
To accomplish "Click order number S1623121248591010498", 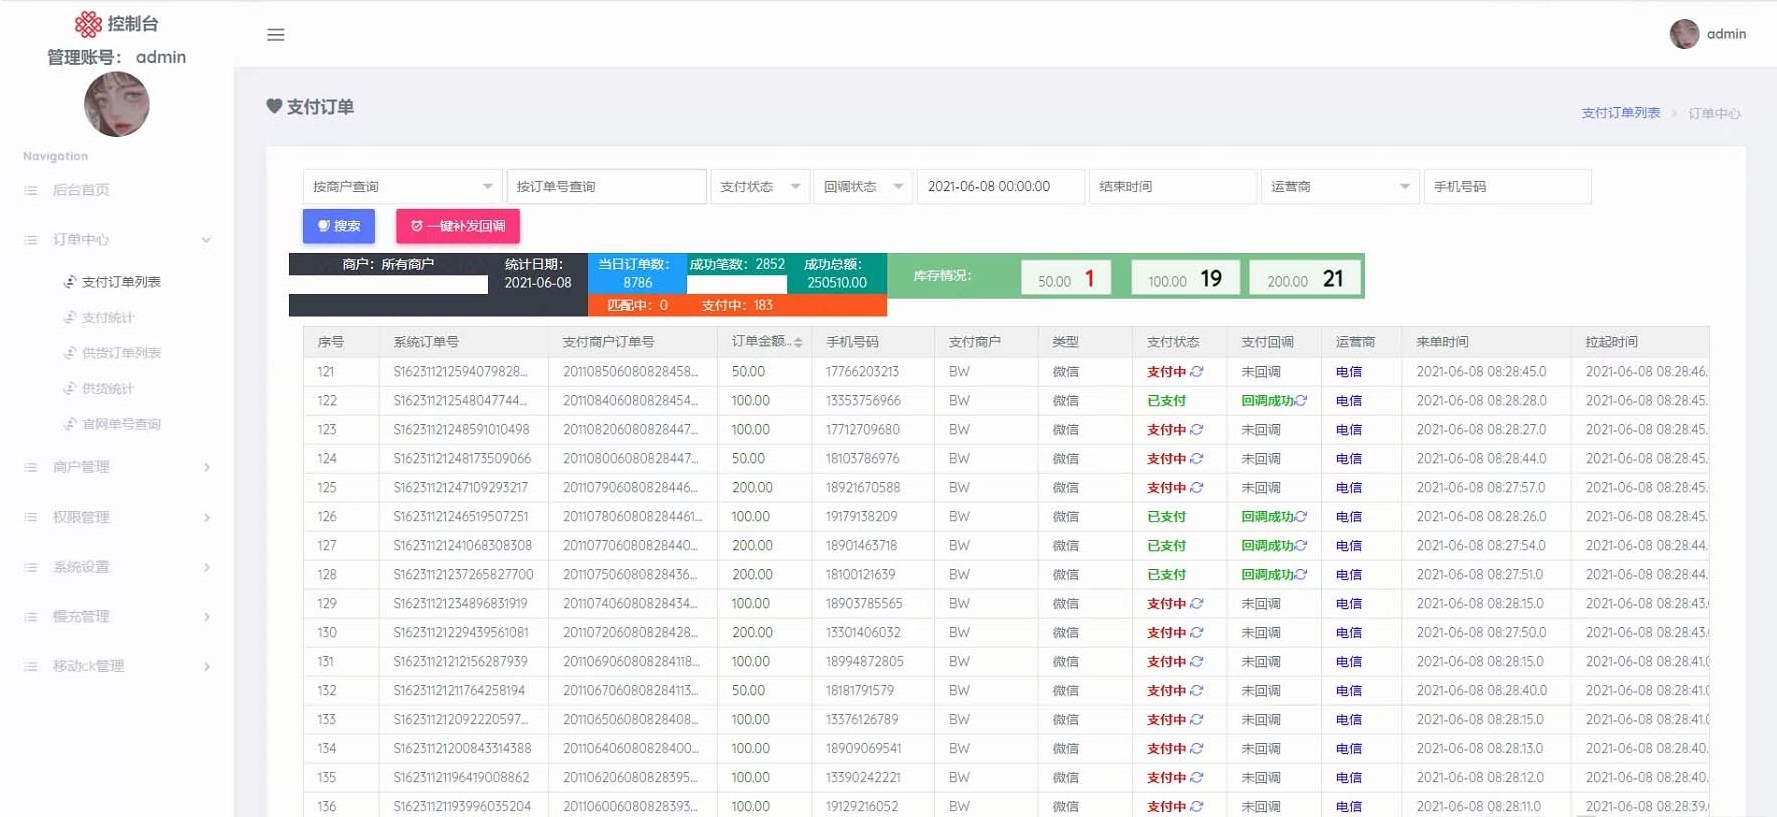I will tap(461, 430).
